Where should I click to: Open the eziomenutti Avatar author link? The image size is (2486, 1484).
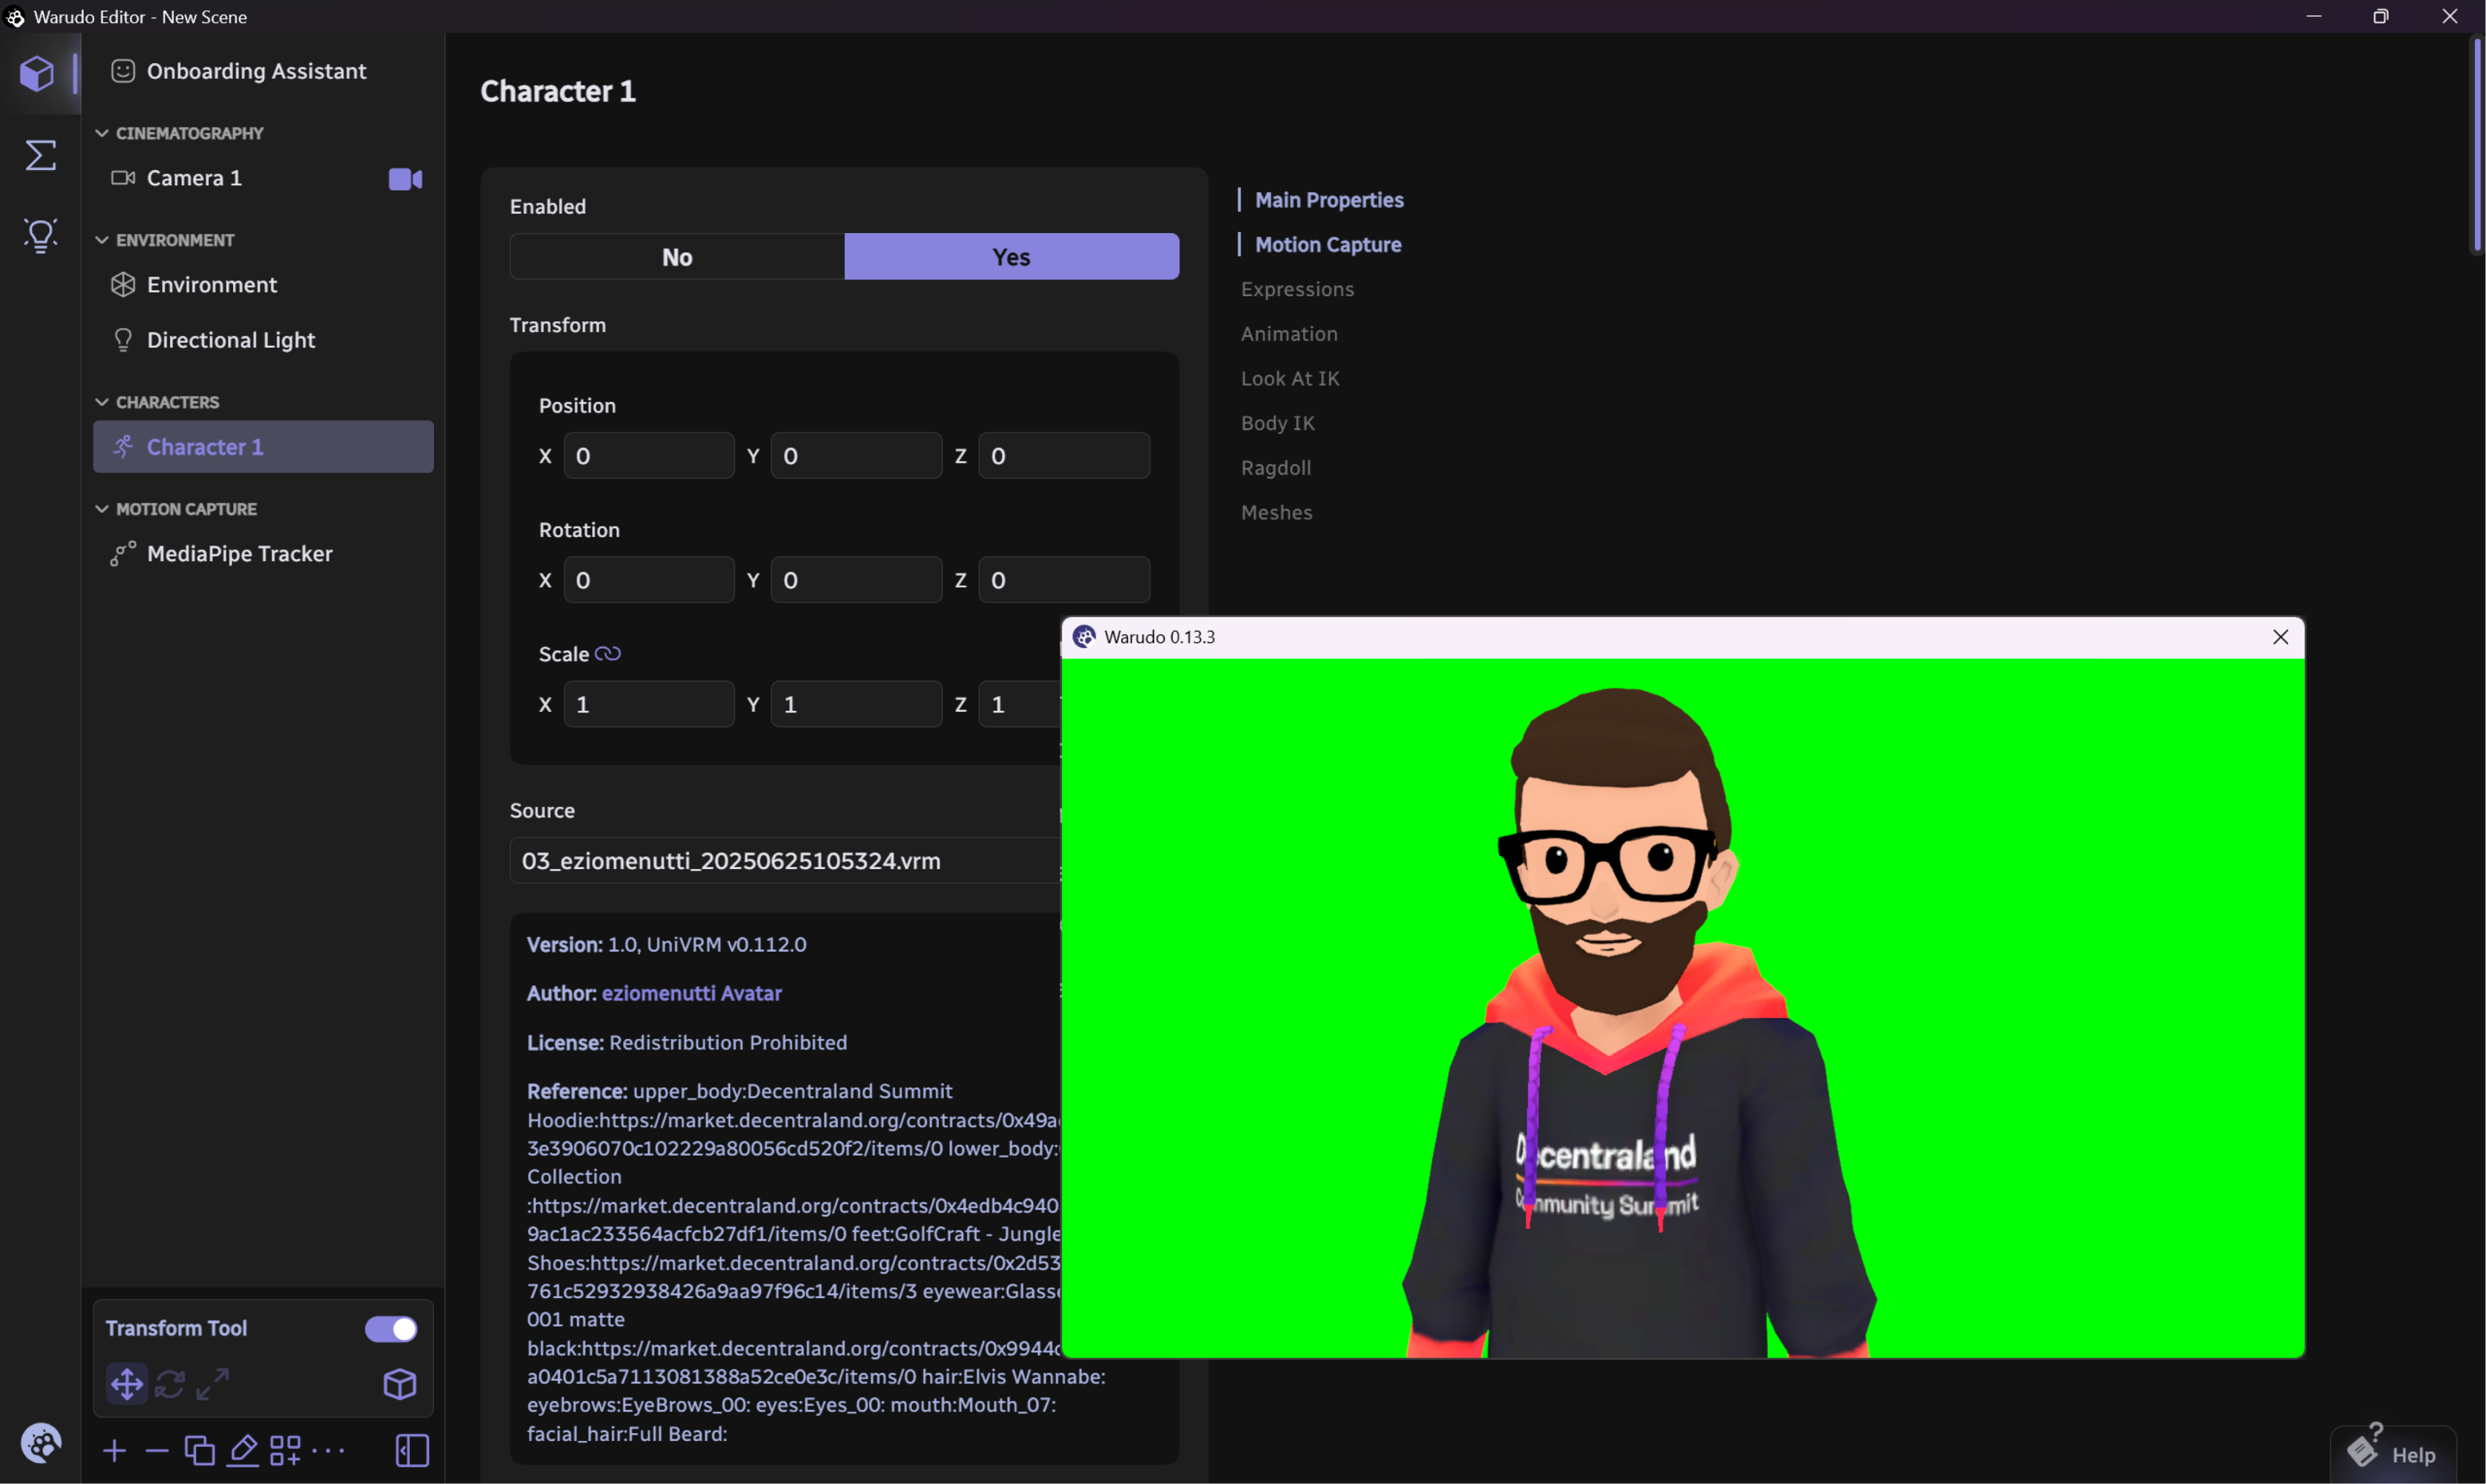coord(692,994)
